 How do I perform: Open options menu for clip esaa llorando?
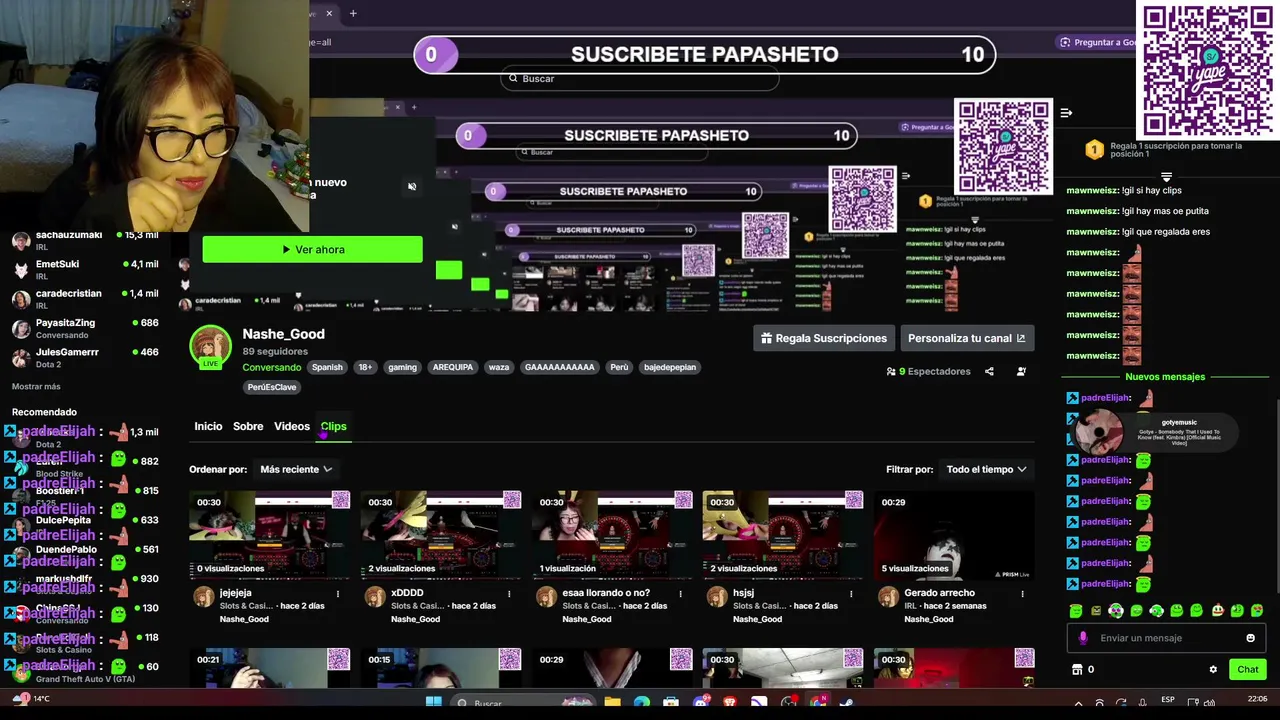[680, 593]
